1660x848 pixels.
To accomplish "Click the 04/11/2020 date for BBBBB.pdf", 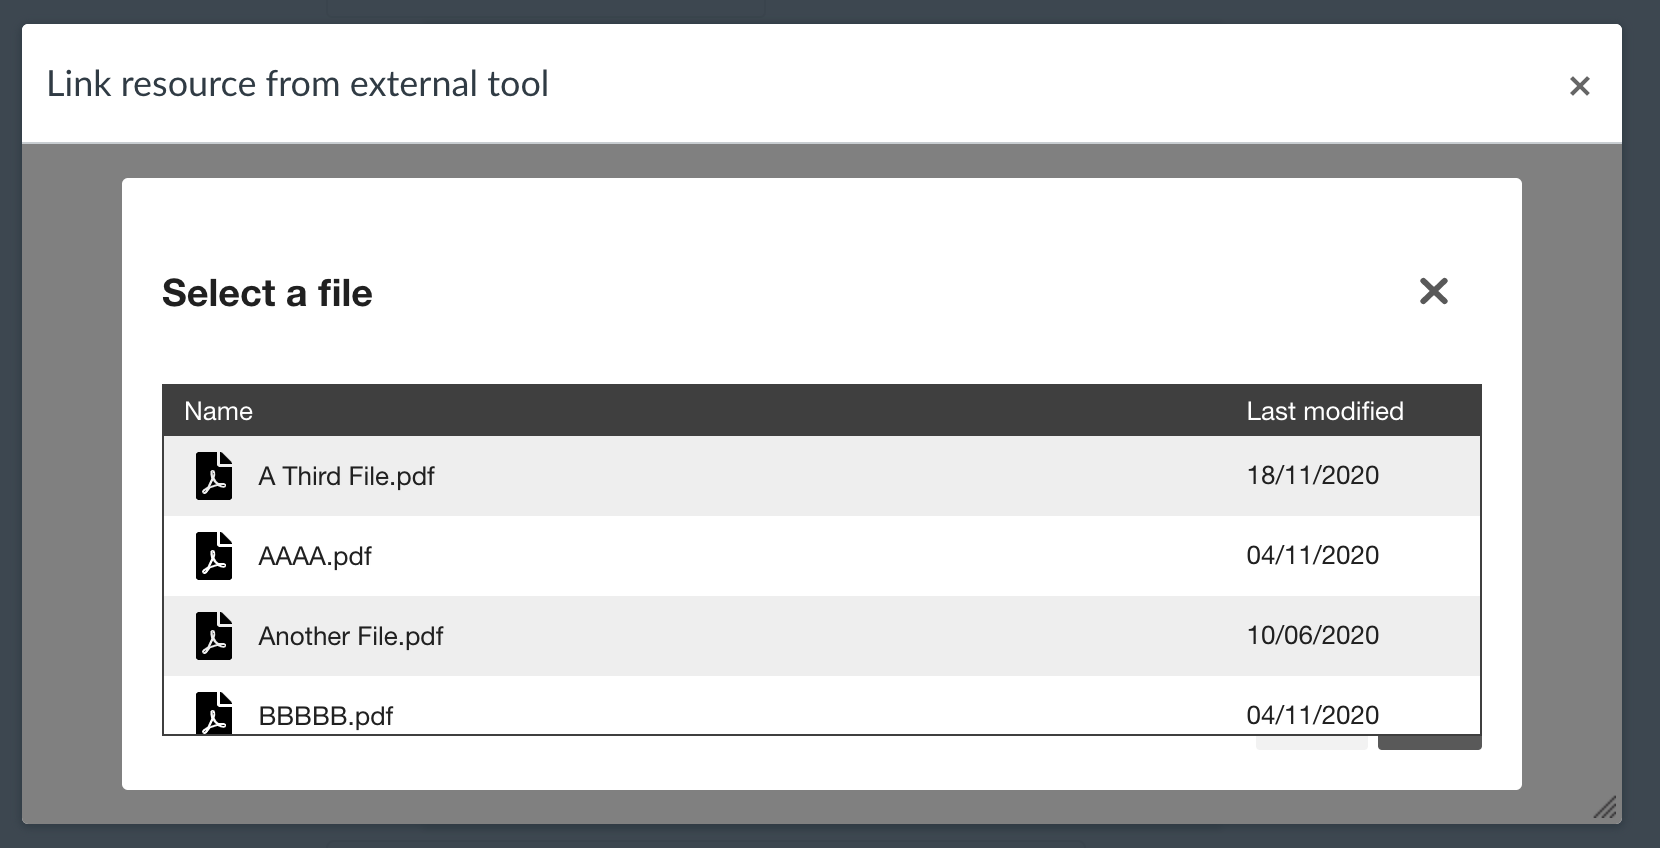I will pyautogui.click(x=1314, y=715).
